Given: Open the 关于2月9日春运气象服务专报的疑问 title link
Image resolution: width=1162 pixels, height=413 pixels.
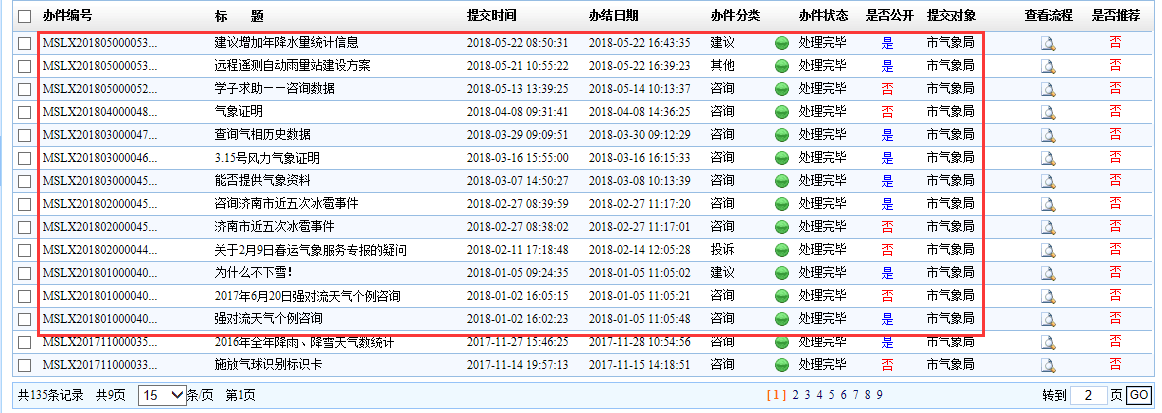Looking at the screenshot, I should tap(310, 250).
